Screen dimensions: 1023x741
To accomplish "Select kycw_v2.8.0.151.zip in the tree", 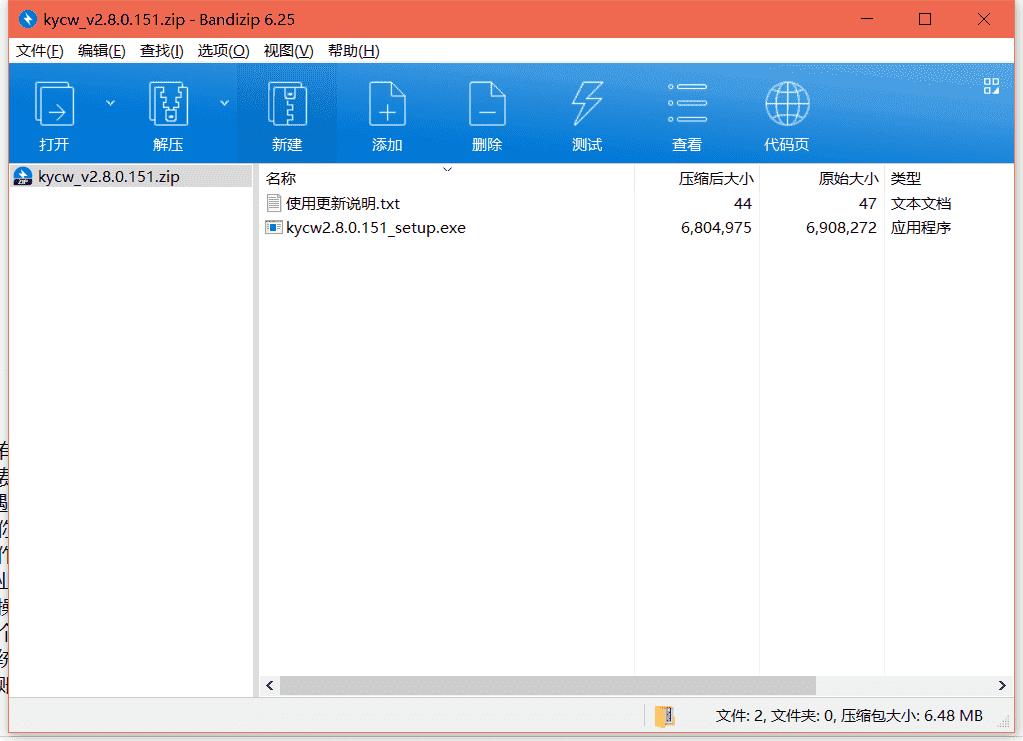I will 108,177.
